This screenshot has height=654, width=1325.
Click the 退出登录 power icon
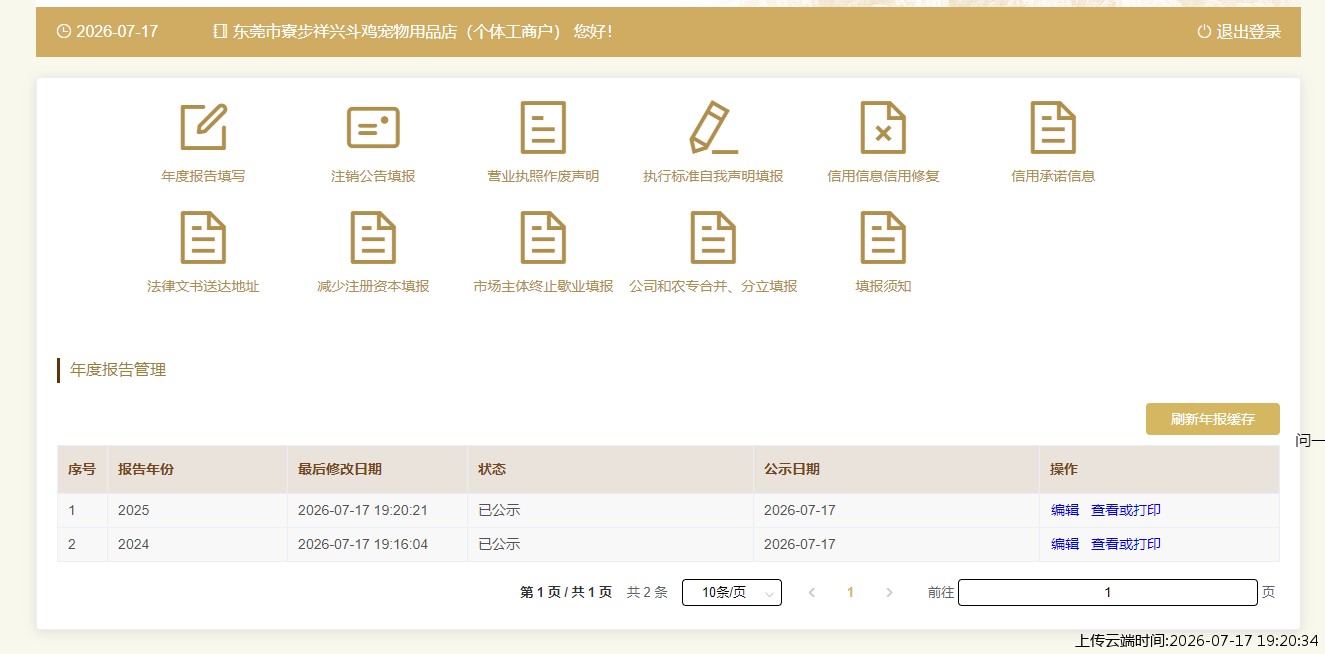point(1204,32)
